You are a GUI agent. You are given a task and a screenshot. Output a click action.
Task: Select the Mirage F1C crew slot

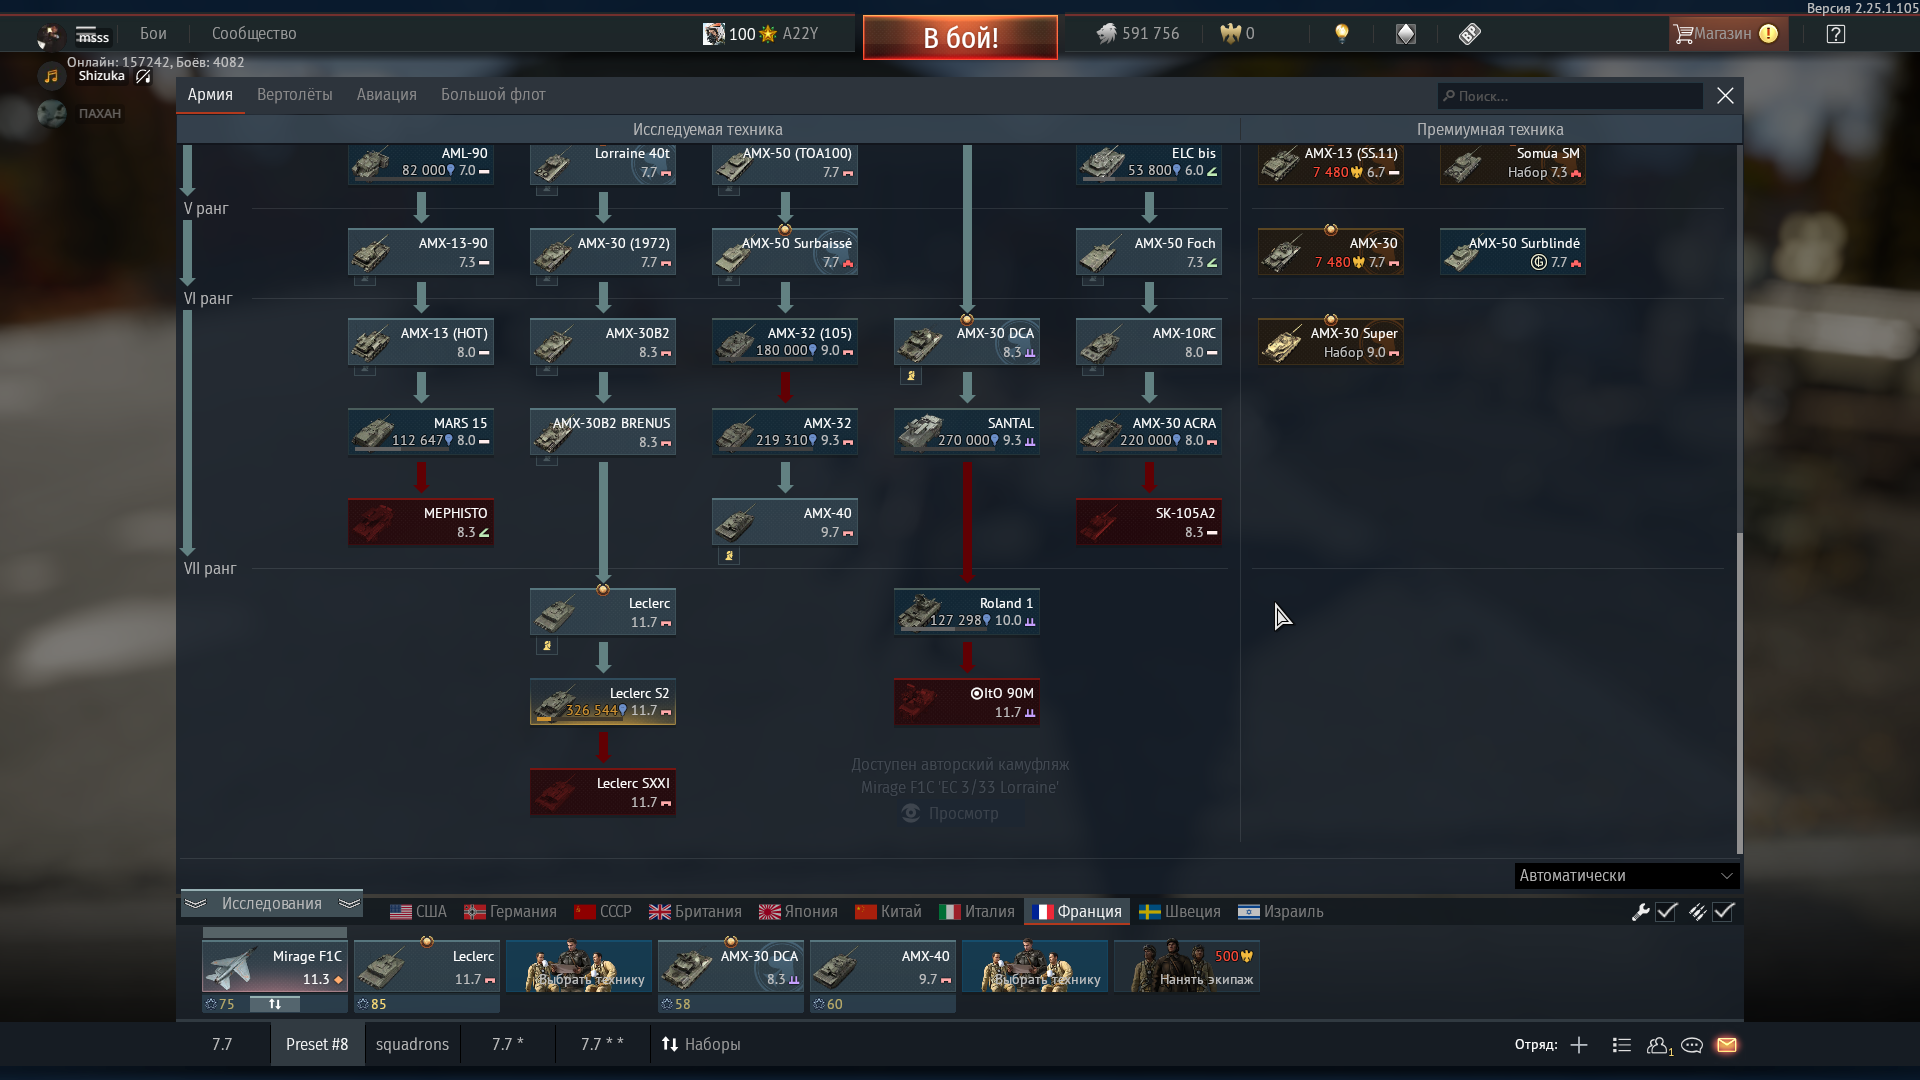(274, 966)
